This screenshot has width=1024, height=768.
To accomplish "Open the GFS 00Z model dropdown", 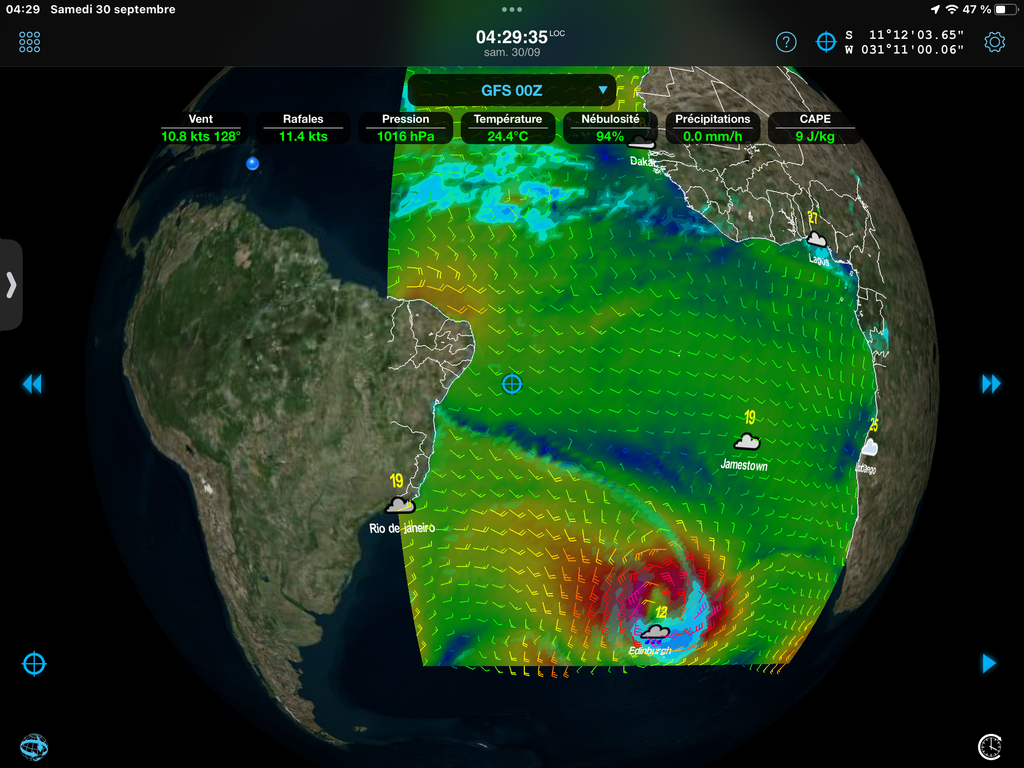I will click(512, 90).
